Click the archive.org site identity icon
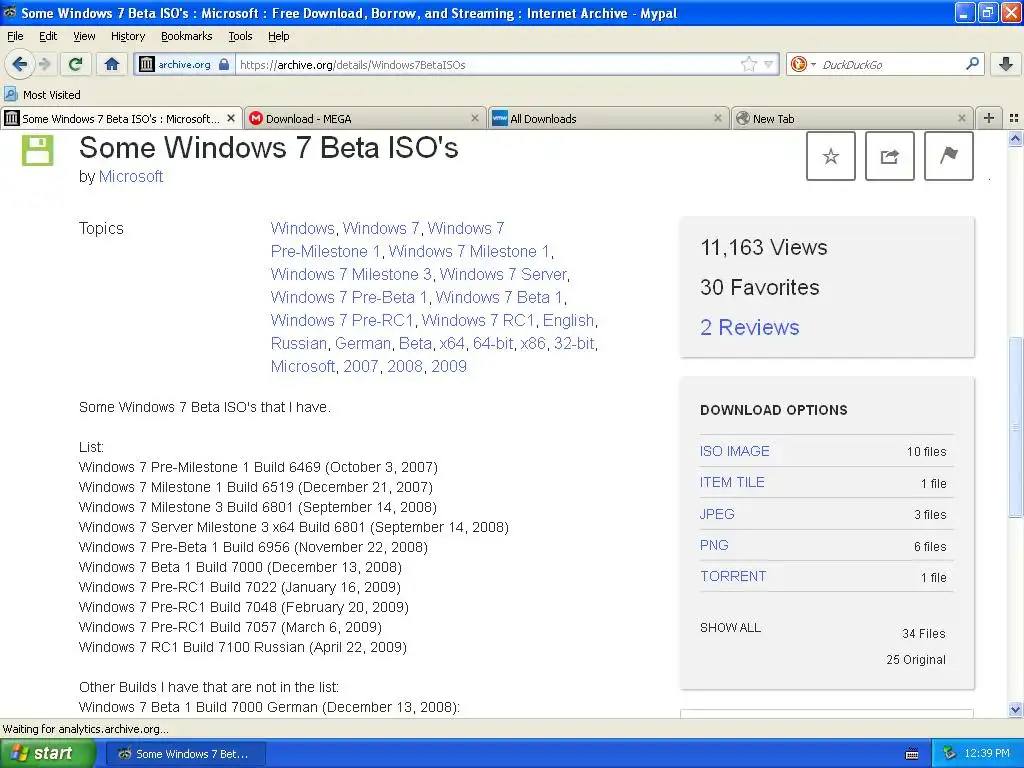 point(146,64)
